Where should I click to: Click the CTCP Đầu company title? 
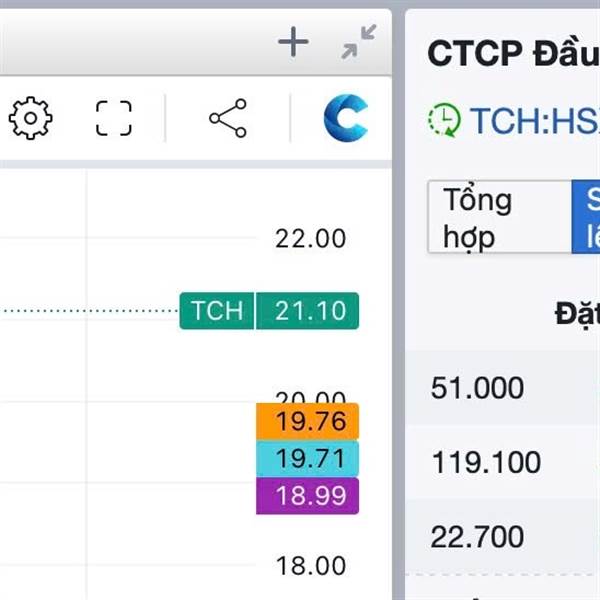click(513, 53)
